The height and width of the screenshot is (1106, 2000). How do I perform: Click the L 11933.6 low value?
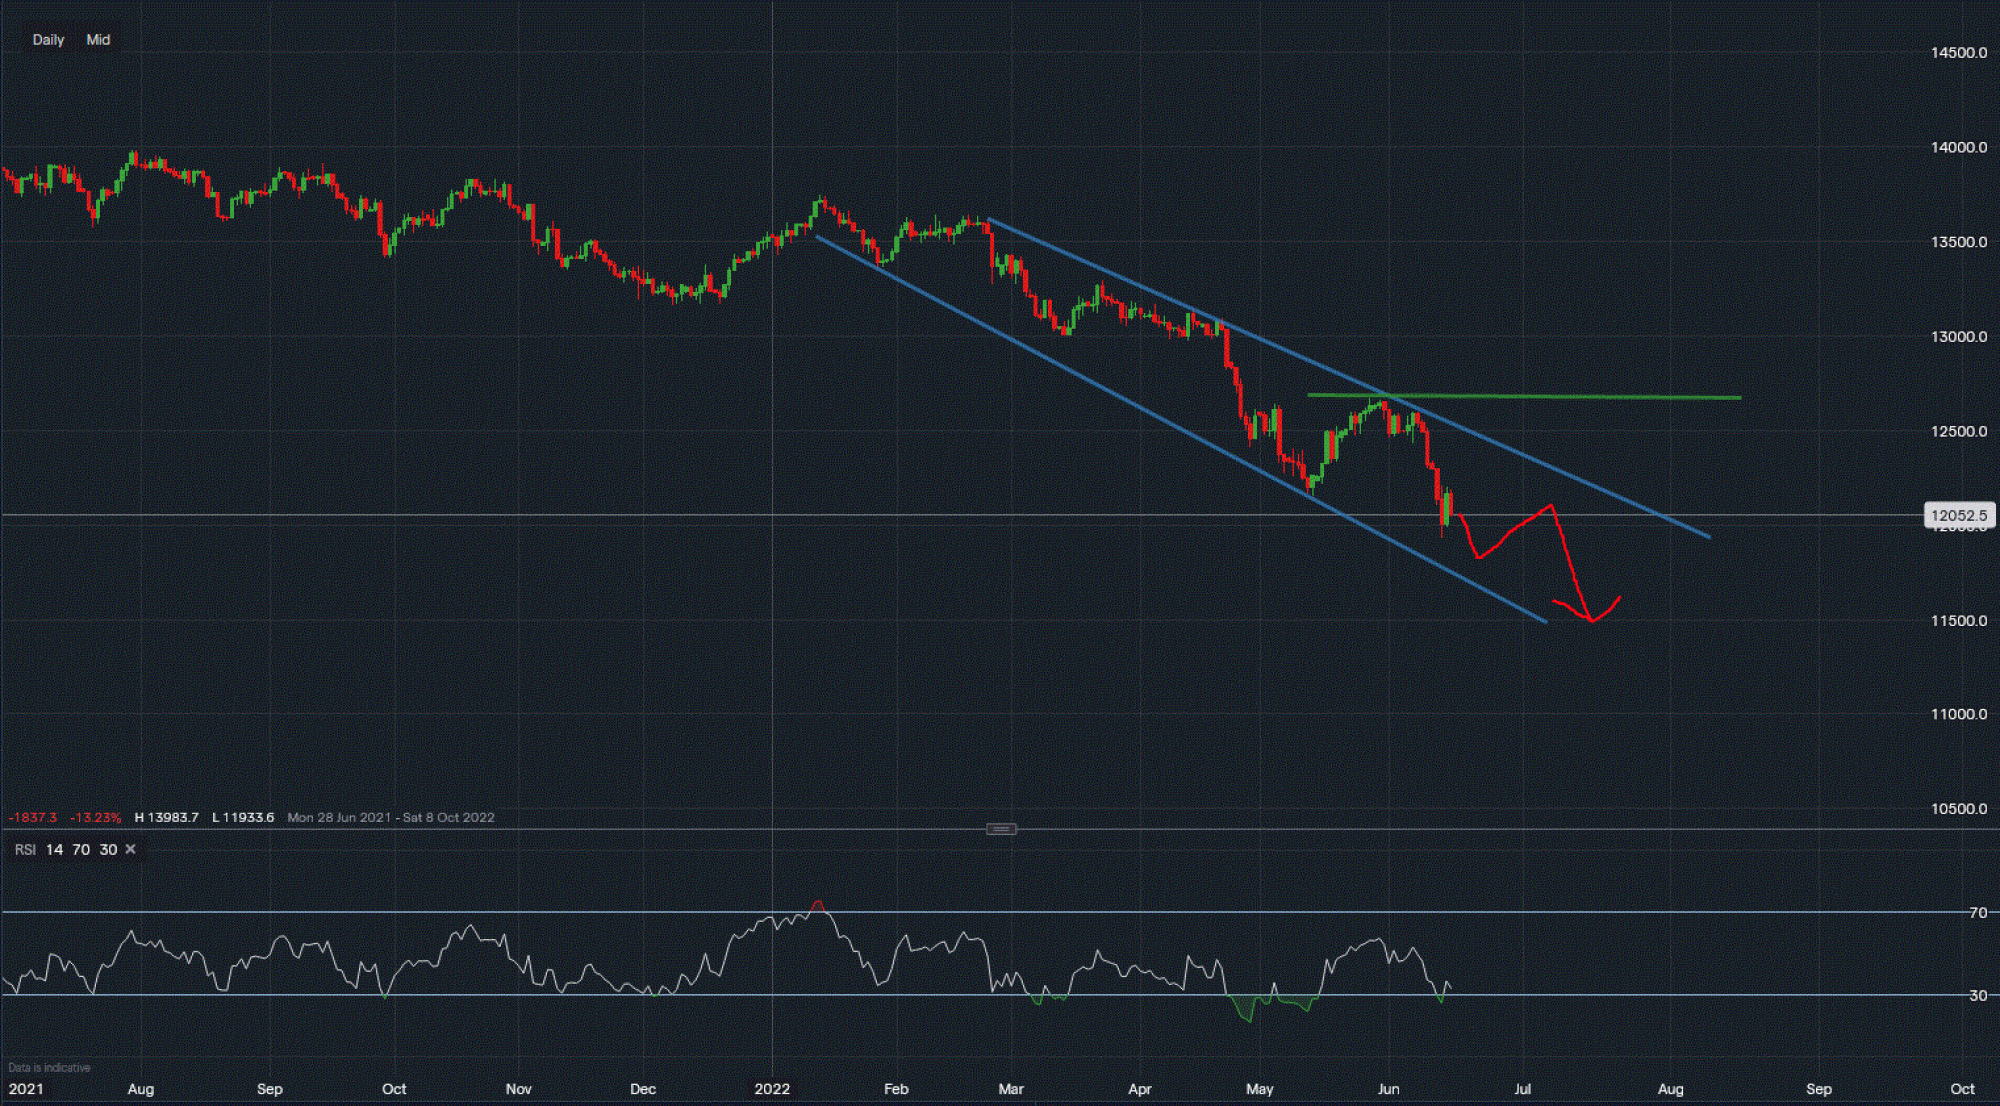[x=243, y=817]
